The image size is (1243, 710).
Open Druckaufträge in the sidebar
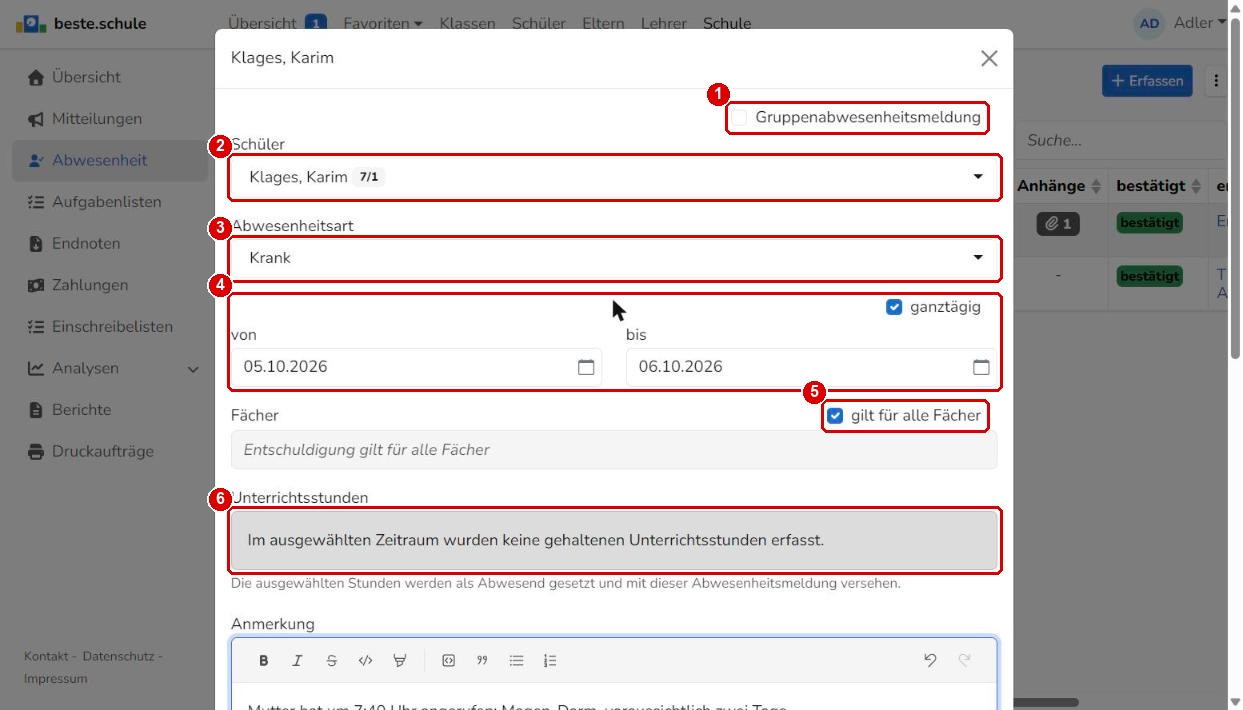coord(110,451)
